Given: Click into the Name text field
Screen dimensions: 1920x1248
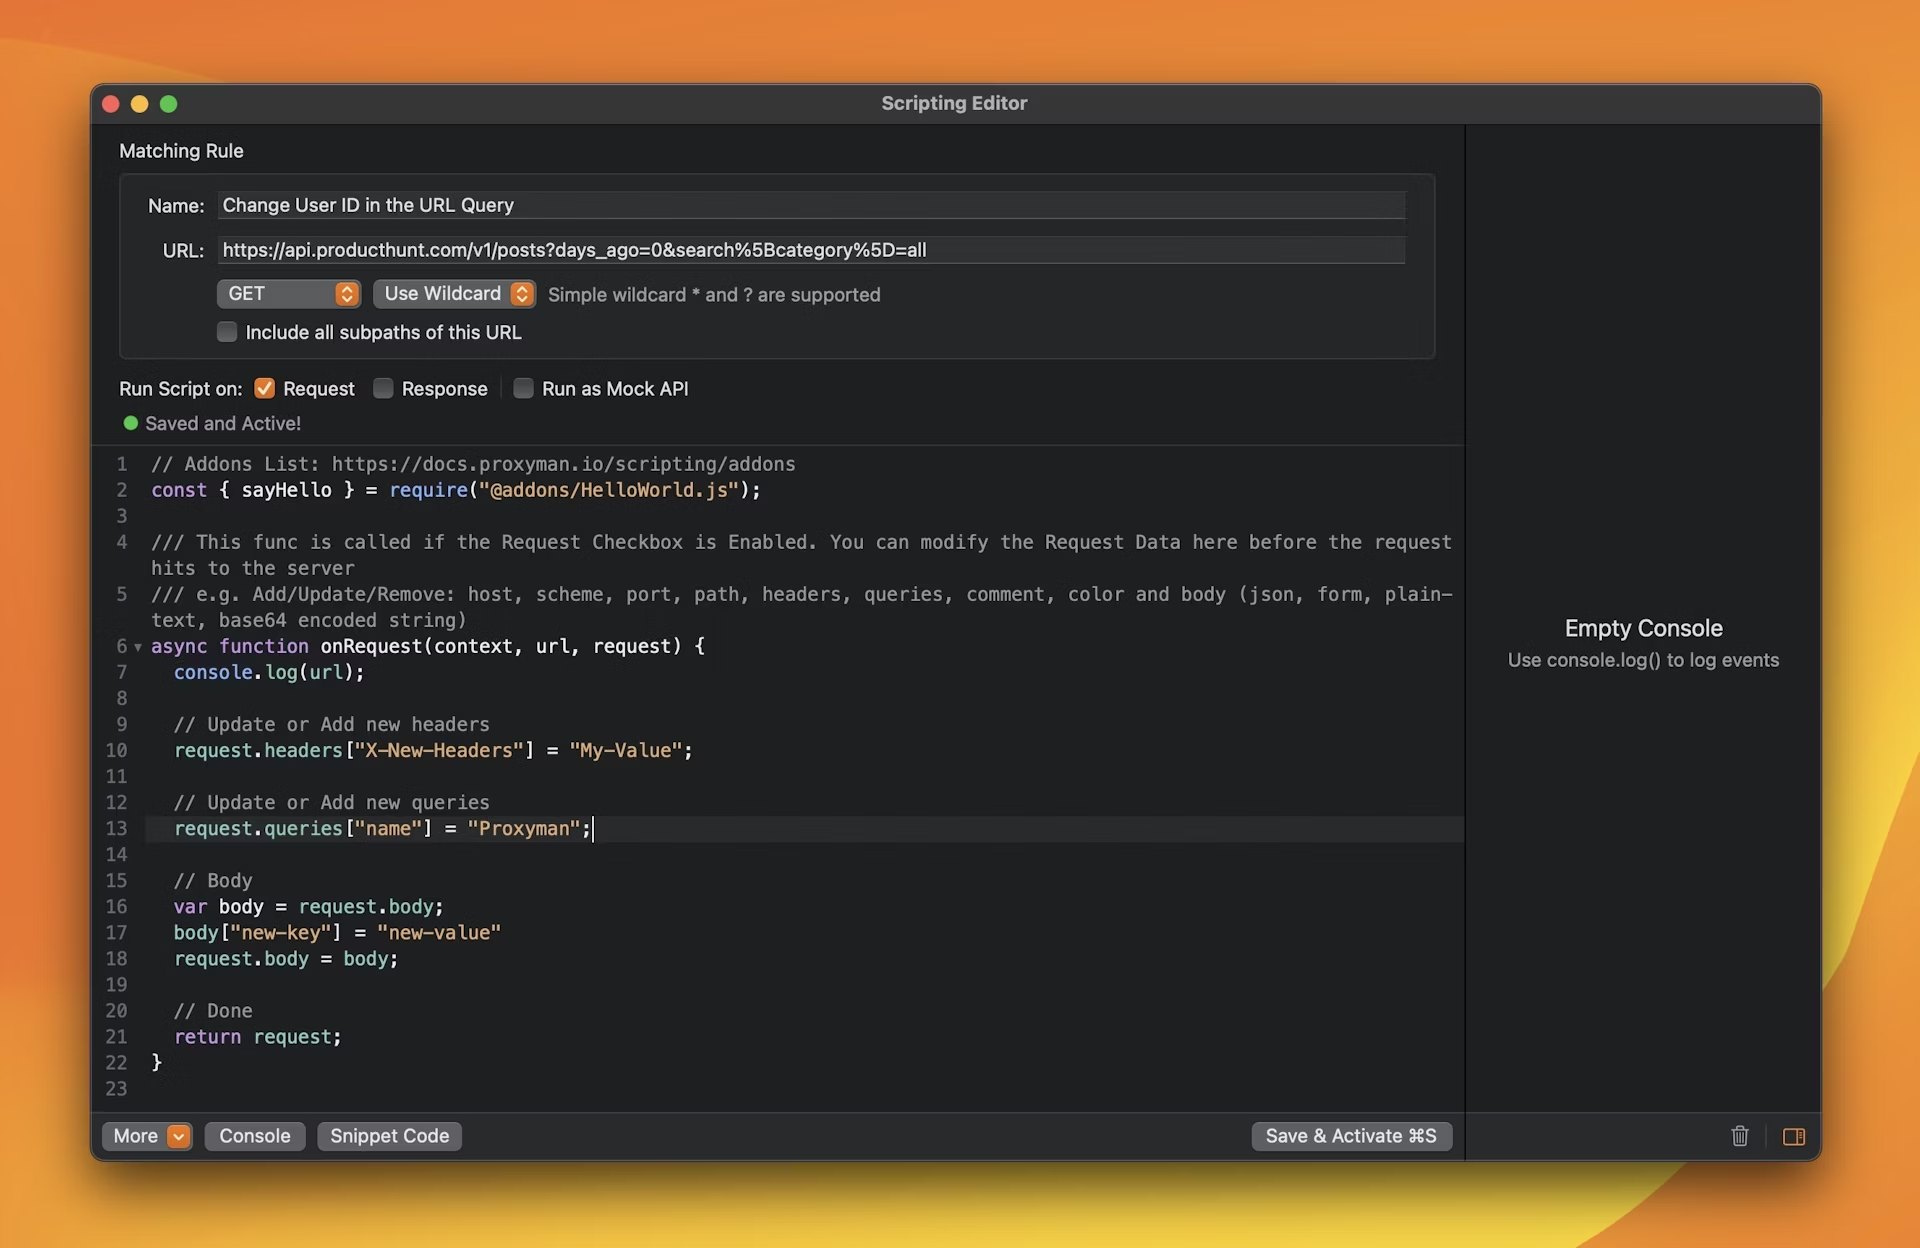Looking at the screenshot, I should 810,205.
